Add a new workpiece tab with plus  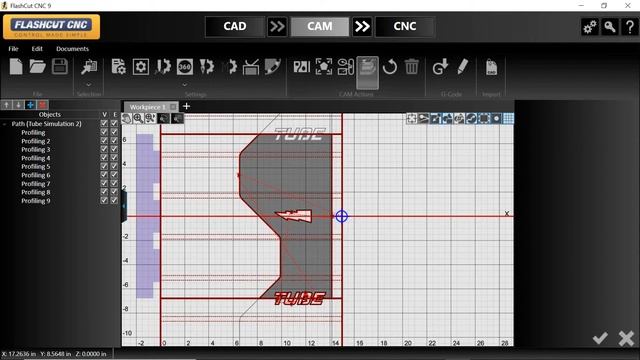(x=187, y=107)
